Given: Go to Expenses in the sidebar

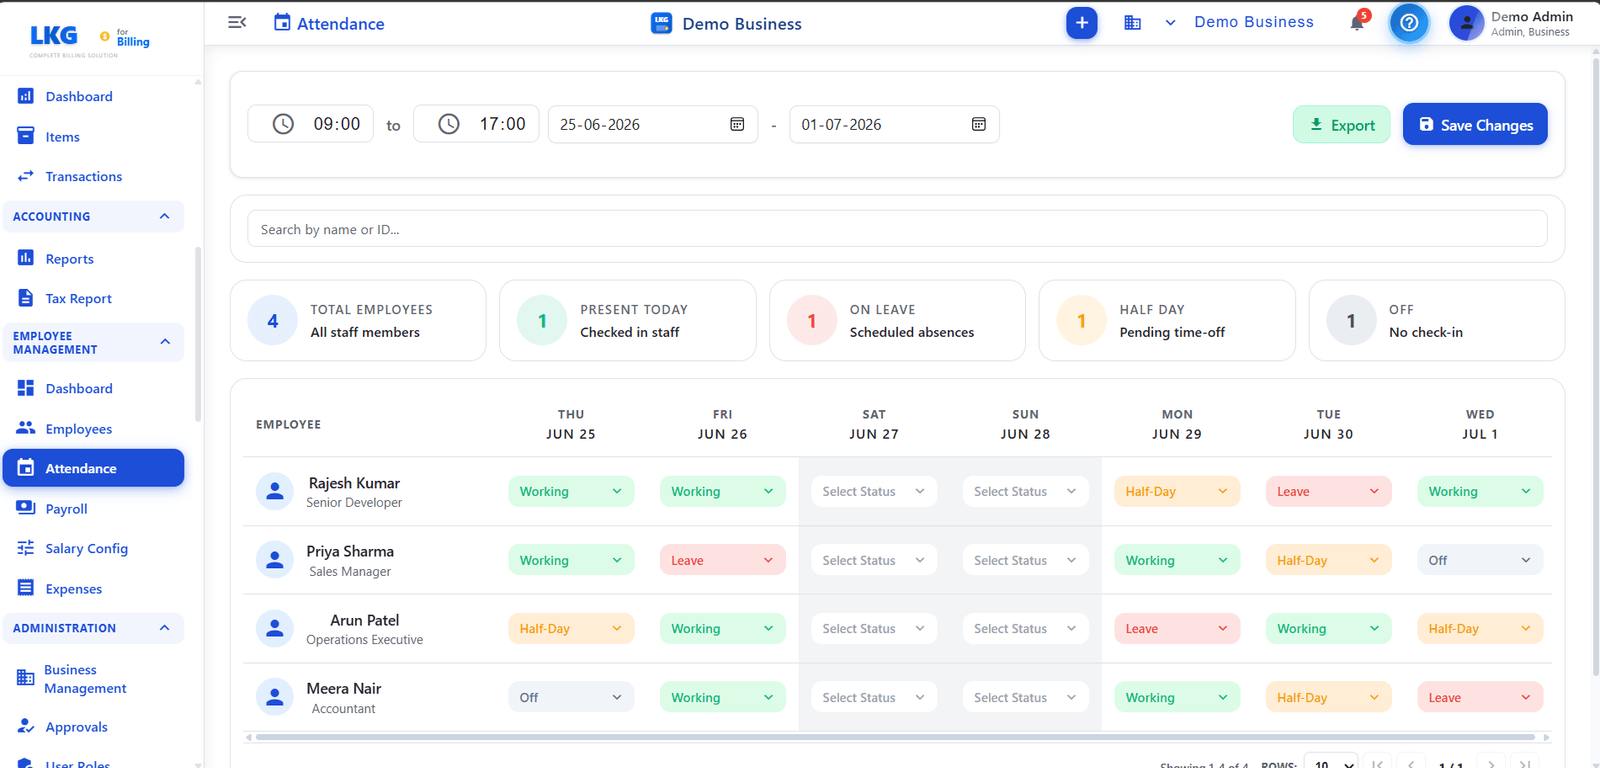Looking at the screenshot, I should point(73,589).
